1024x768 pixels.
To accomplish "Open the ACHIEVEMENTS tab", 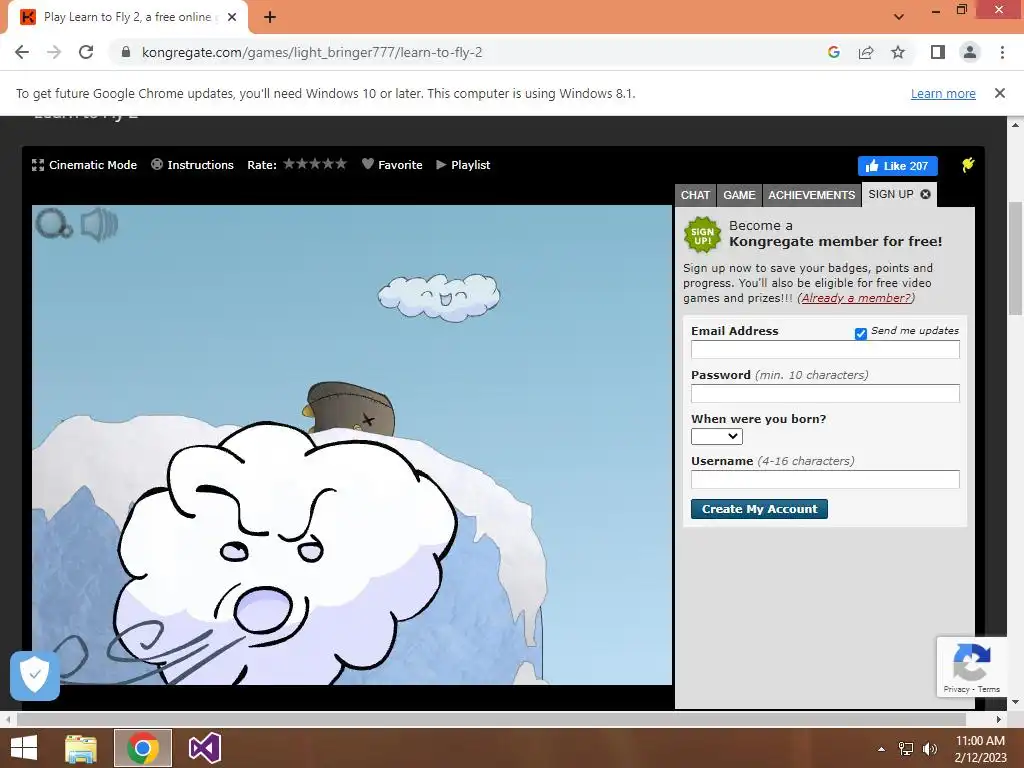I will coord(811,195).
